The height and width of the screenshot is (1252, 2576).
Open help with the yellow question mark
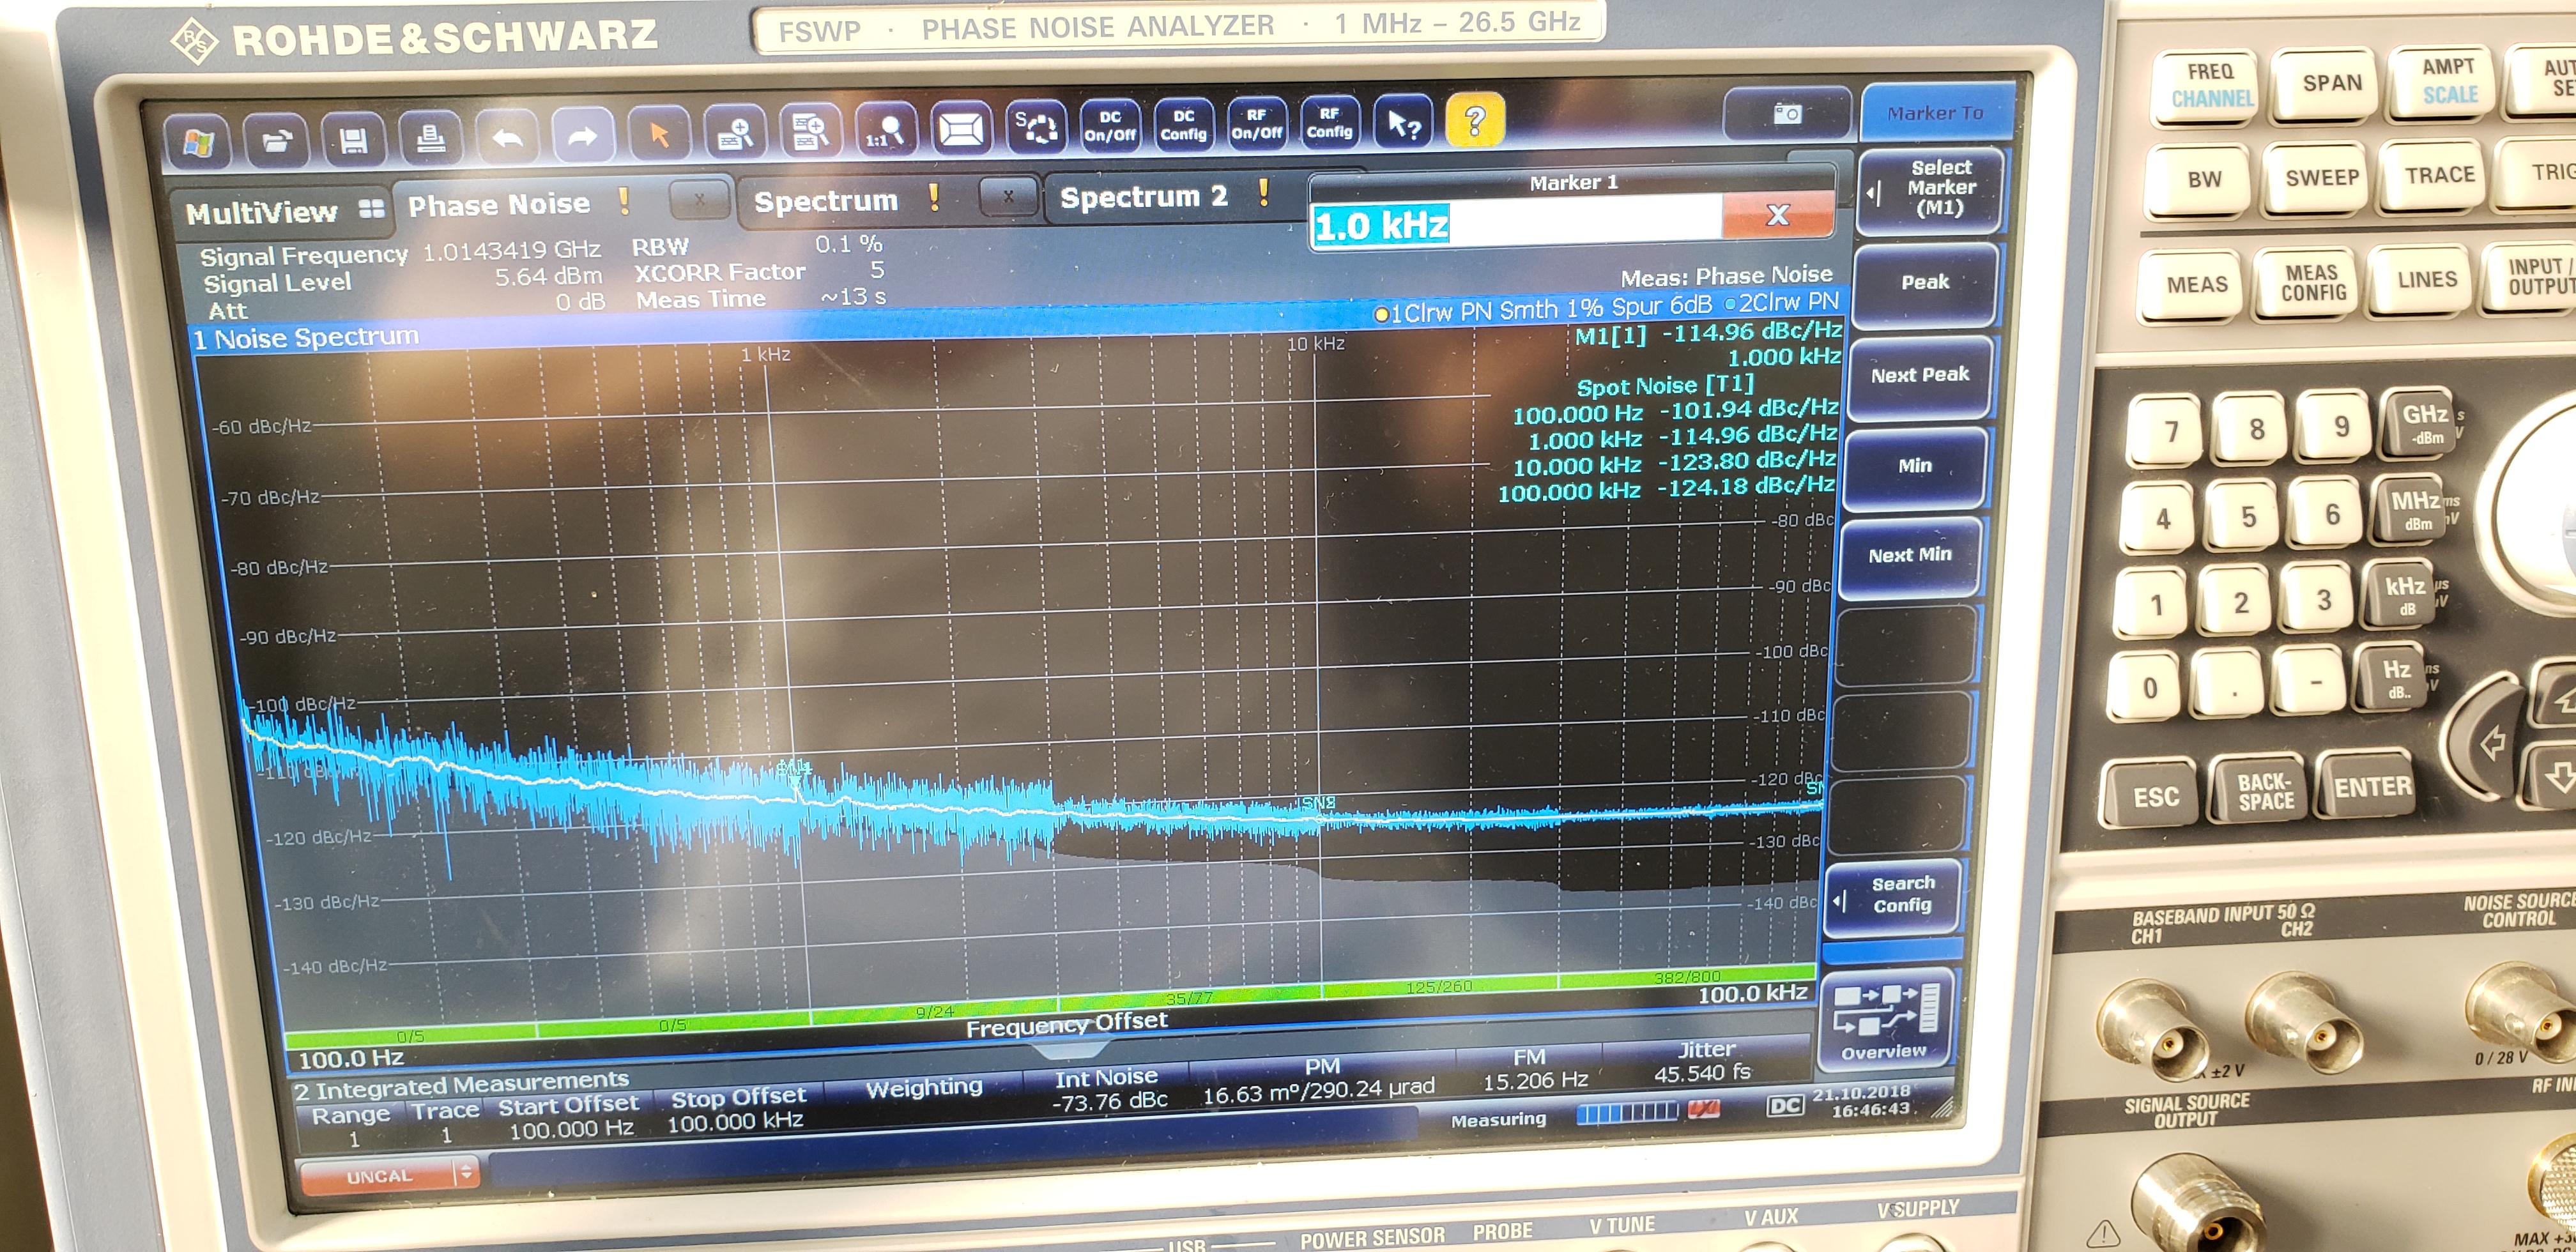[x=1474, y=121]
